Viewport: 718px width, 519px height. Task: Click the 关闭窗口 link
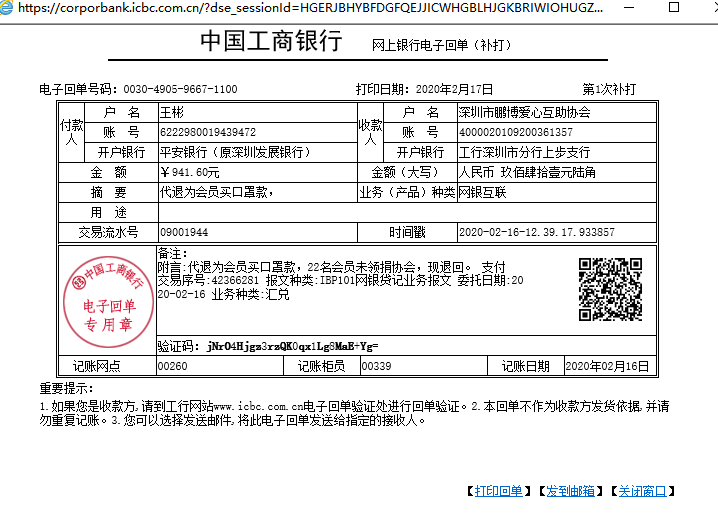point(642,491)
